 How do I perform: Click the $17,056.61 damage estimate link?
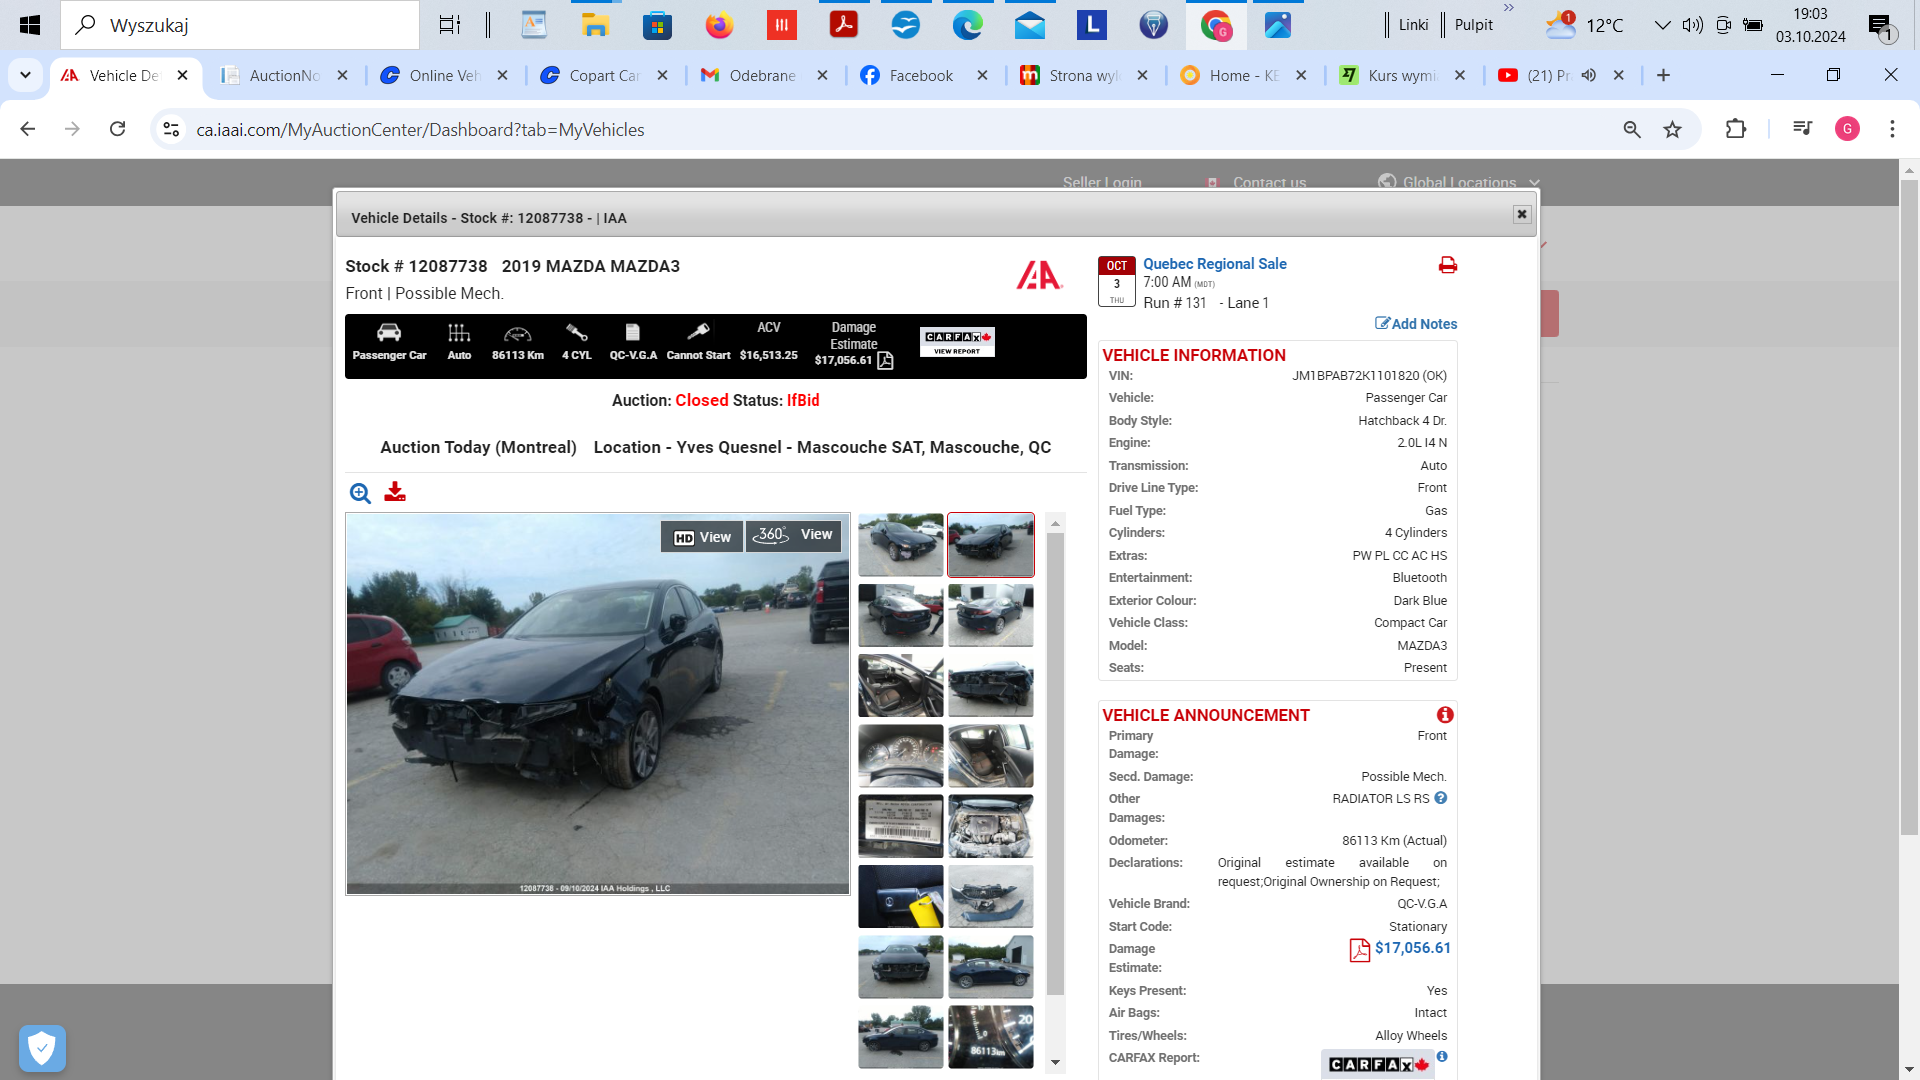(1412, 948)
